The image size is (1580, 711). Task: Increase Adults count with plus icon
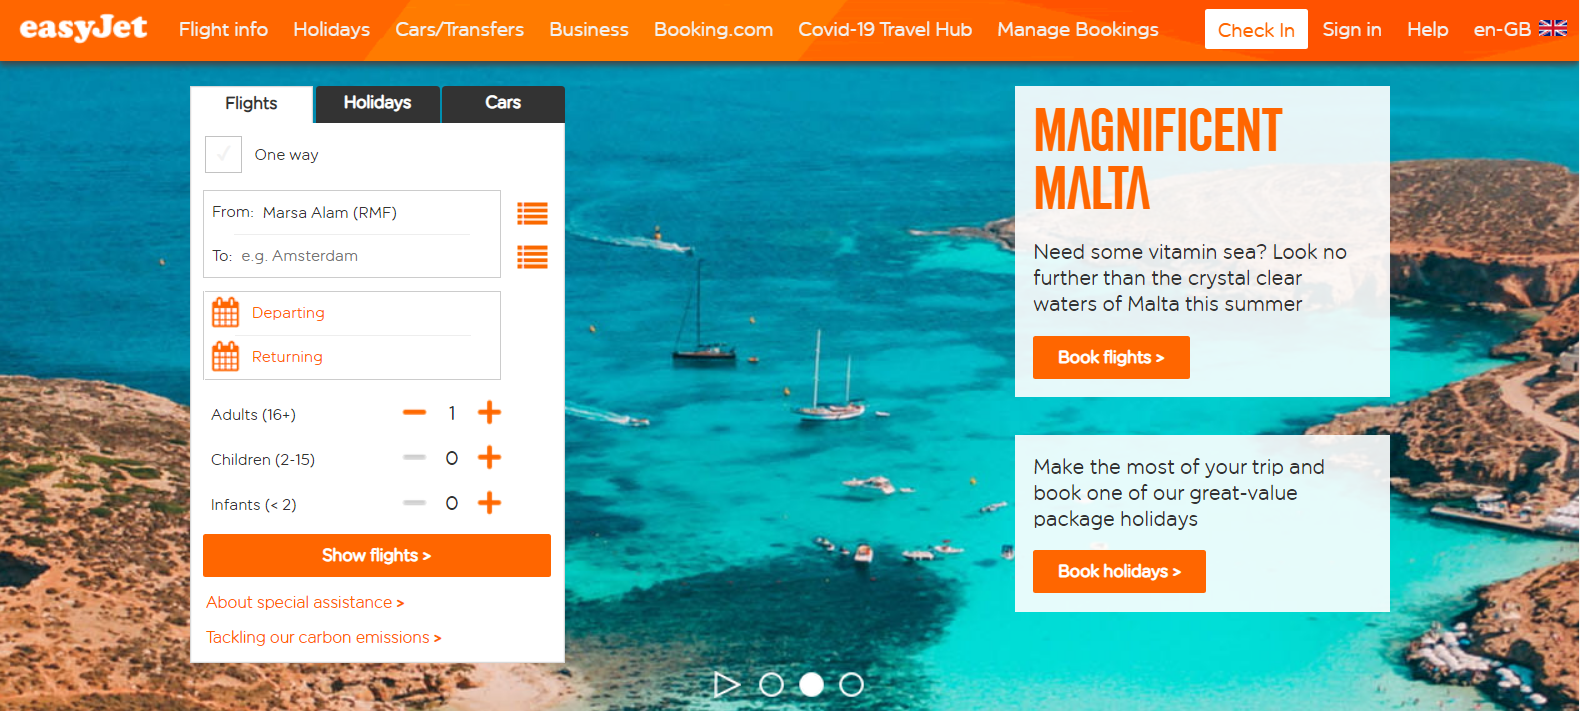point(489,413)
